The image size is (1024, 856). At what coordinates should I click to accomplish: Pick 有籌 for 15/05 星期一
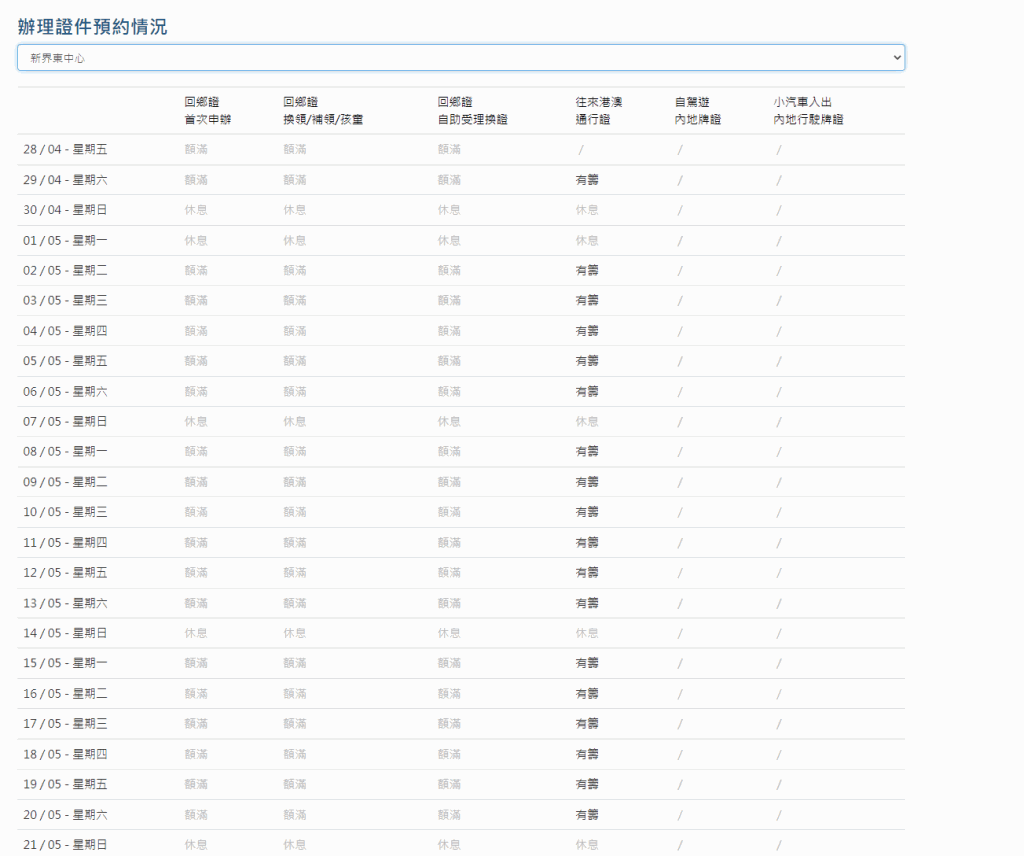pyautogui.click(x=587, y=663)
